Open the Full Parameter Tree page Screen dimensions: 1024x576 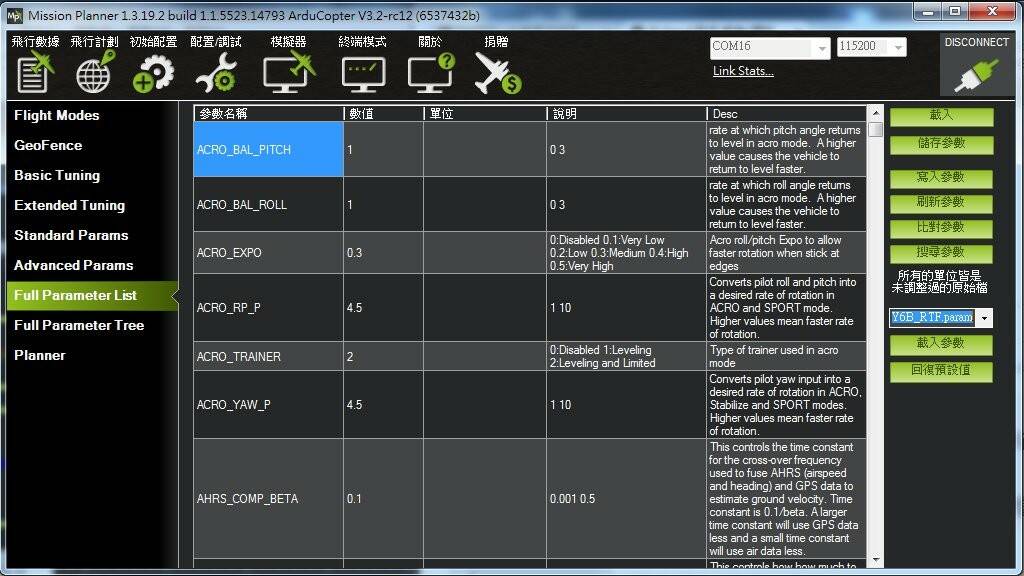click(79, 326)
